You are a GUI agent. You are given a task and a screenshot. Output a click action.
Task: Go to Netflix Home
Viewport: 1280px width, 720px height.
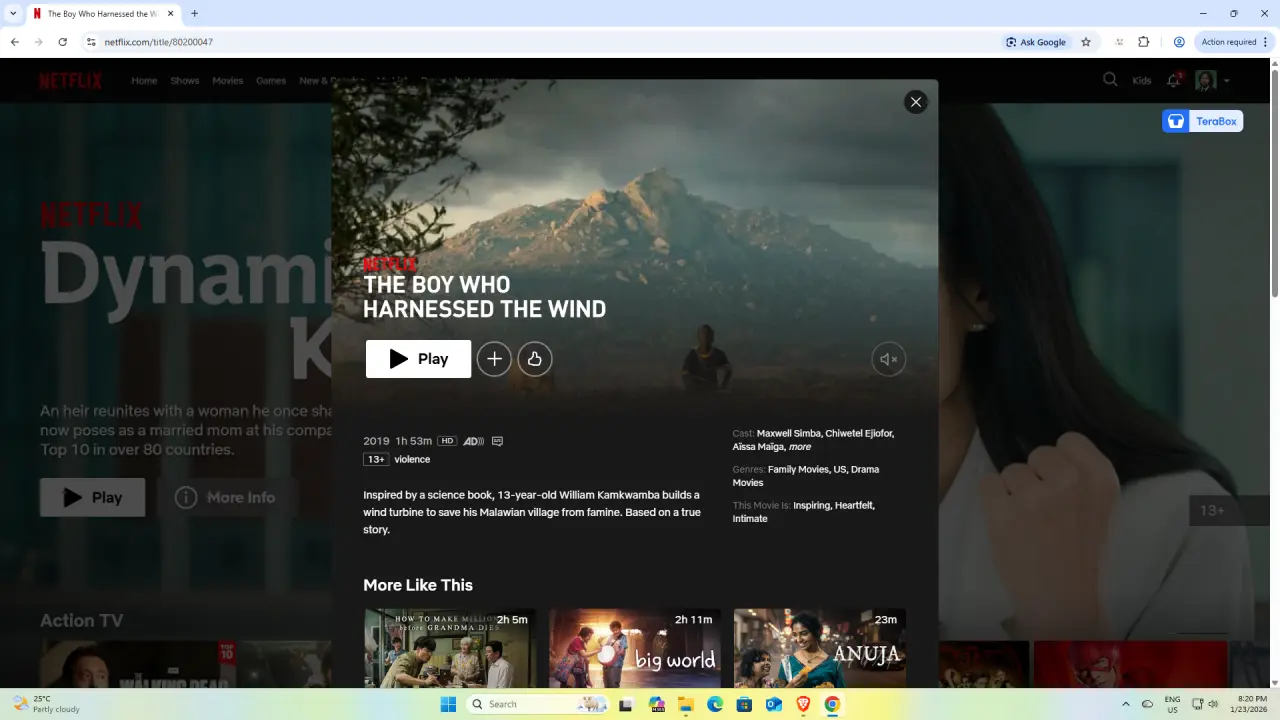point(144,81)
